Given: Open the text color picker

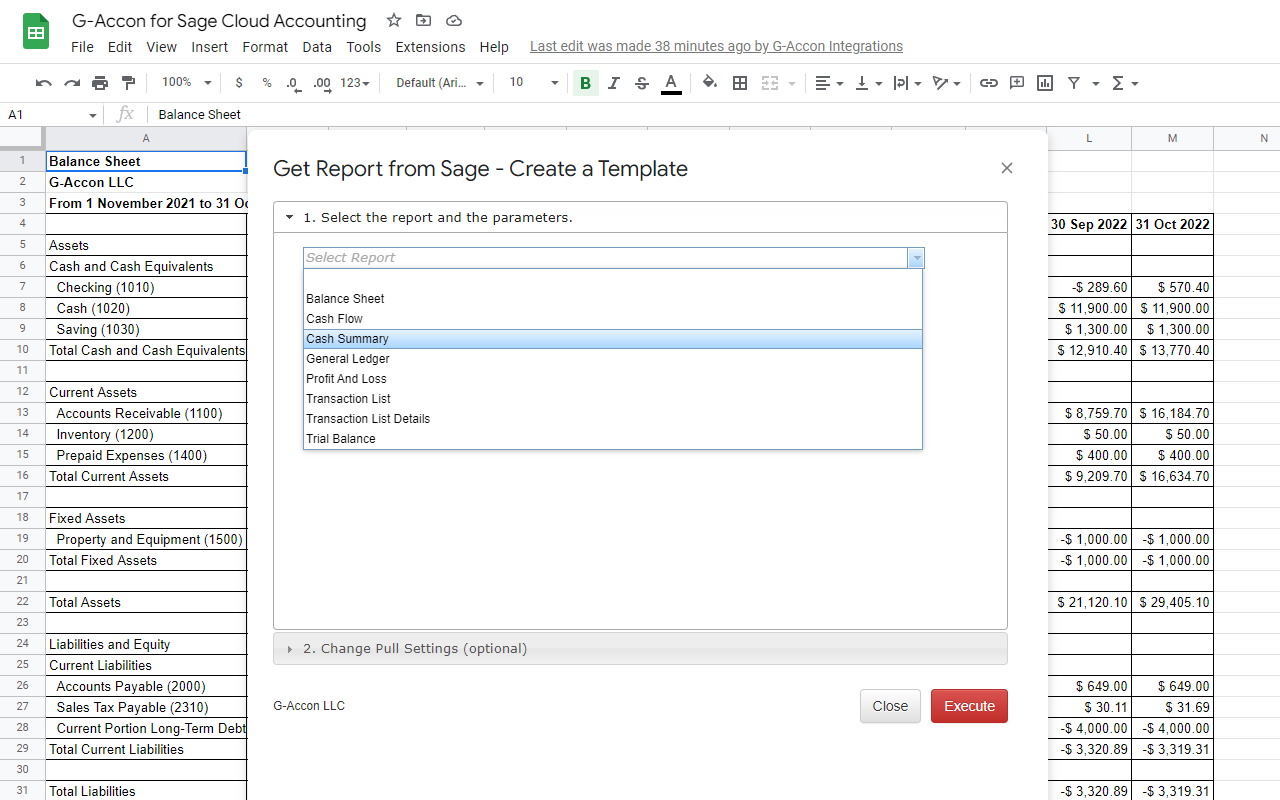Looking at the screenshot, I should pyautogui.click(x=671, y=83).
